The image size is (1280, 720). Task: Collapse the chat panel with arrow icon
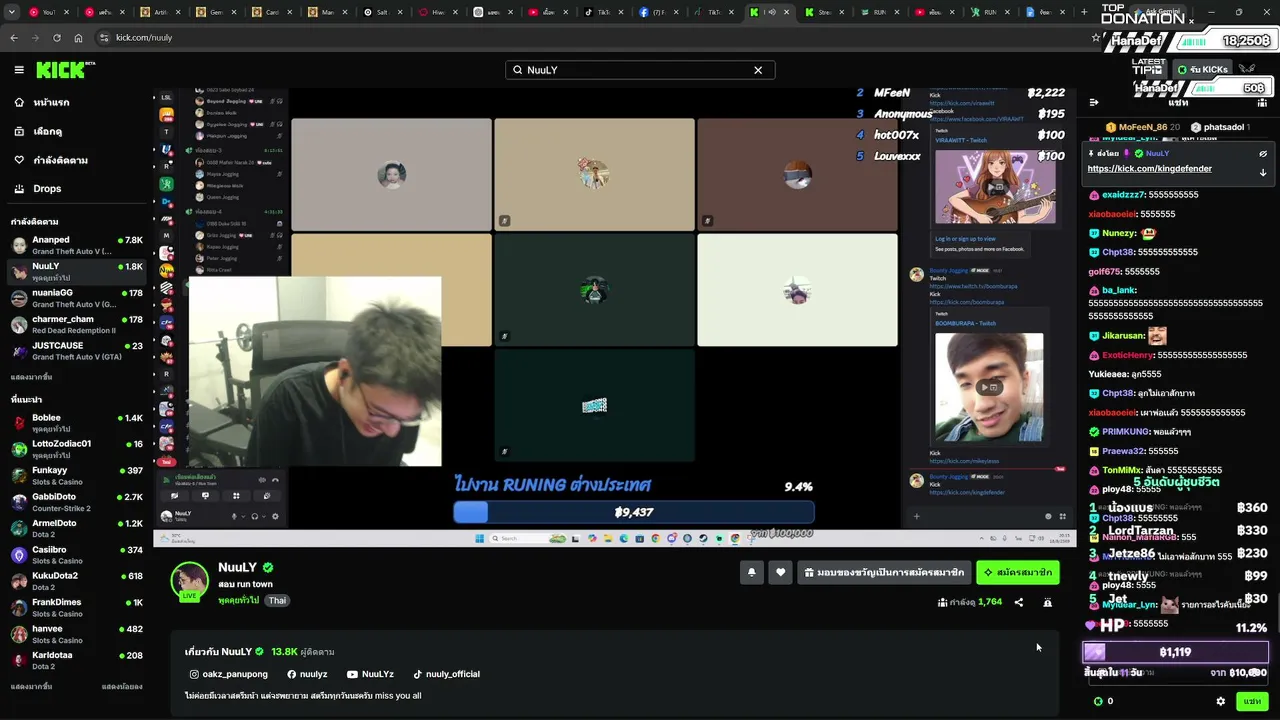[1094, 102]
